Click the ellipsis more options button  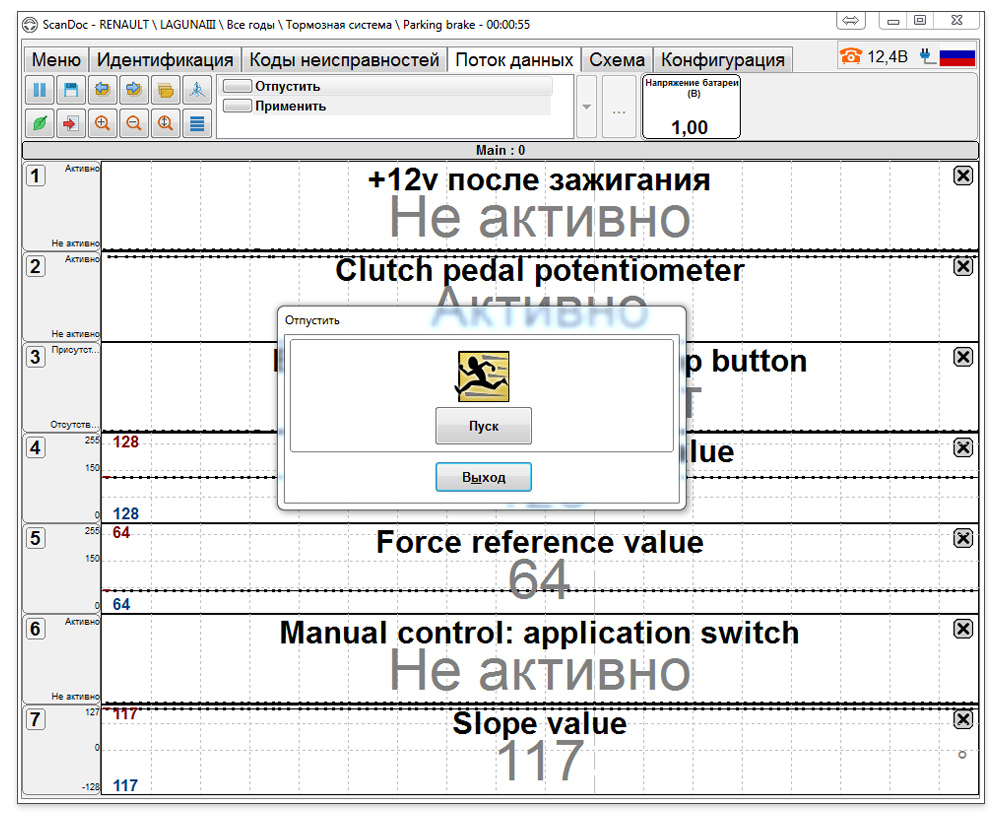(619, 107)
